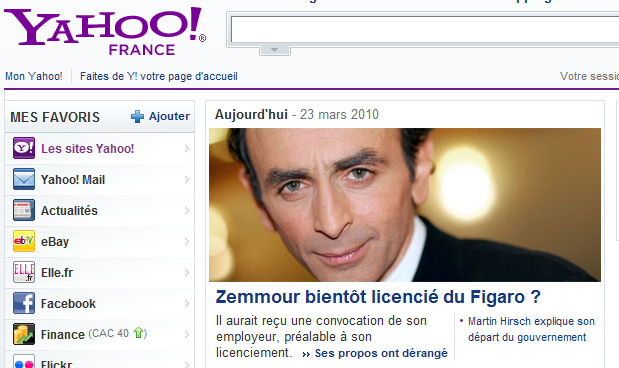Image resolution: width=619 pixels, height=368 pixels.
Task: Expand the eBay row arrow
Action: (x=187, y=242)
